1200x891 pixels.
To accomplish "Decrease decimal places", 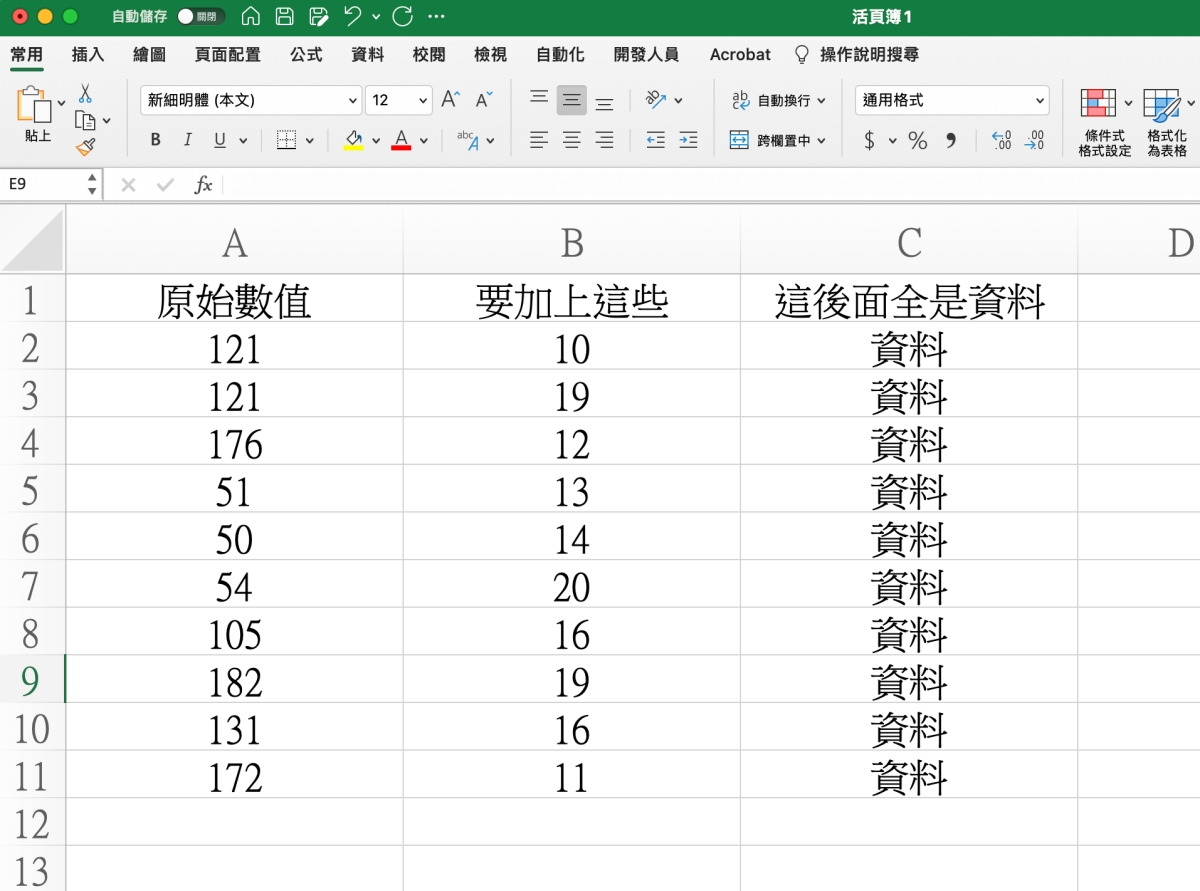I will click(x=1035, y=140).
